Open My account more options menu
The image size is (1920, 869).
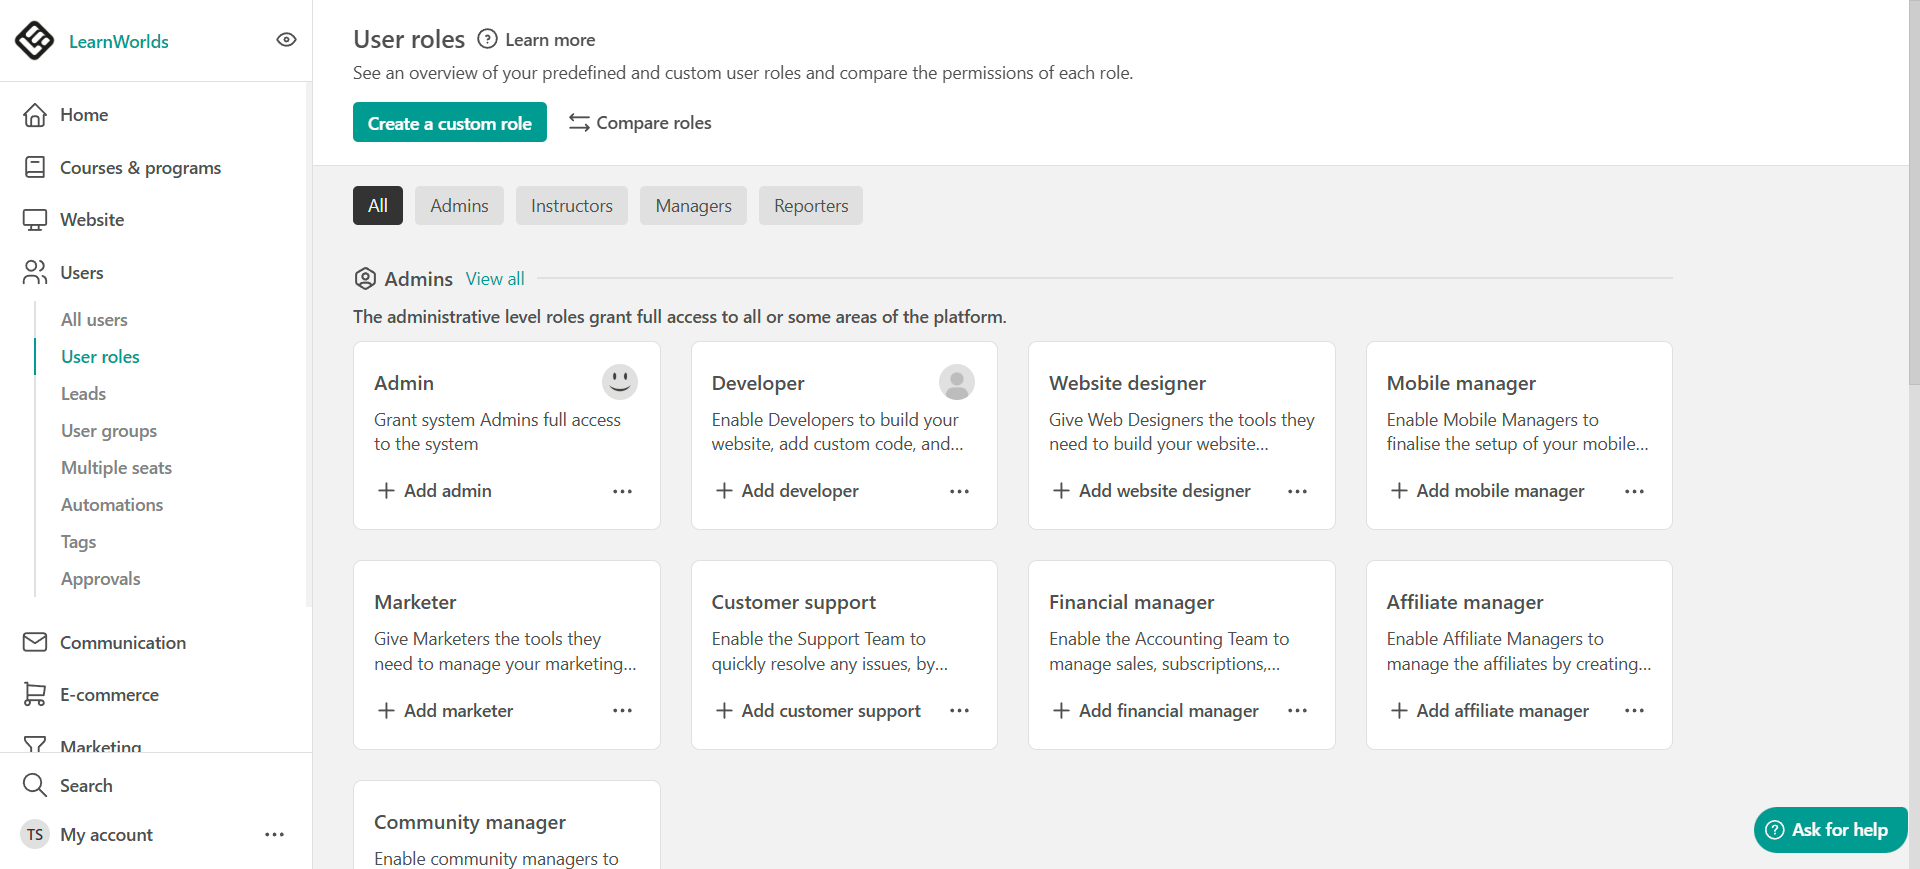(x=274, y=835)
